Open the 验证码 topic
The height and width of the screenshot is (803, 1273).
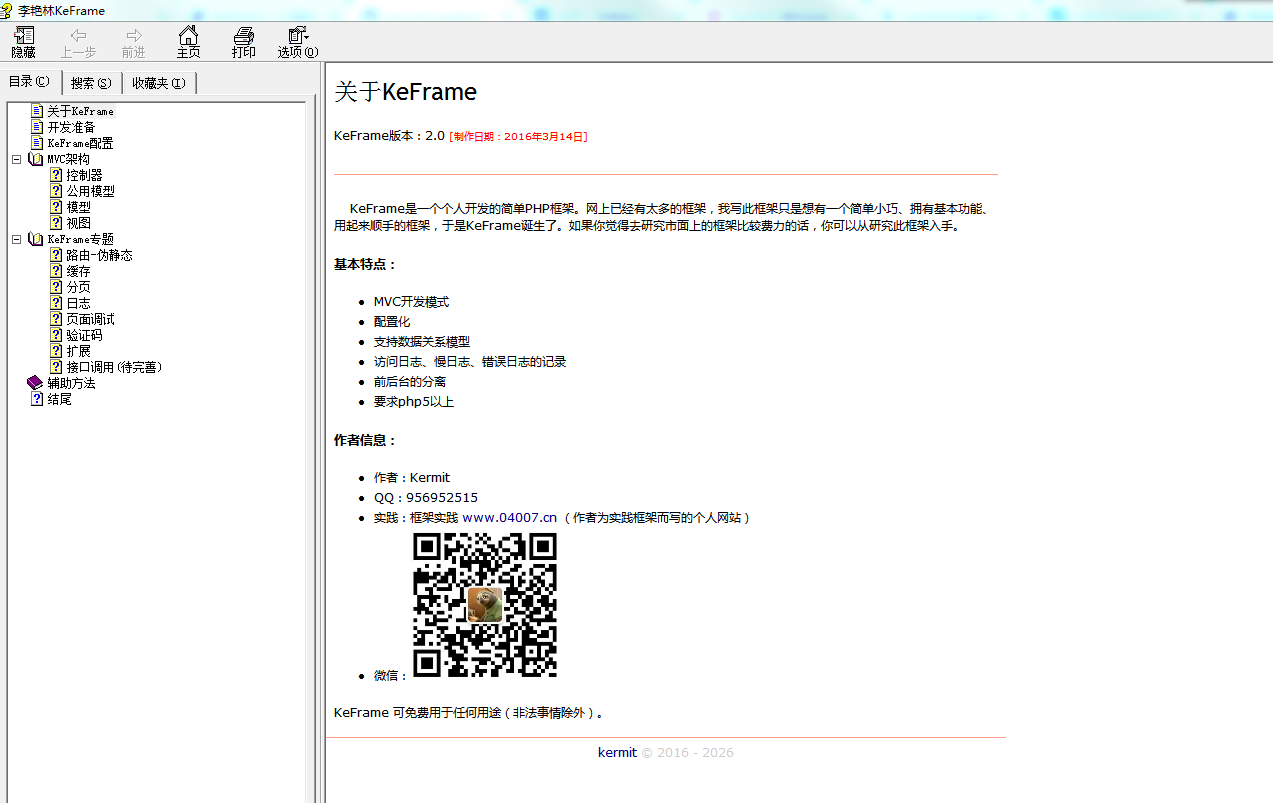coord(84,335)
